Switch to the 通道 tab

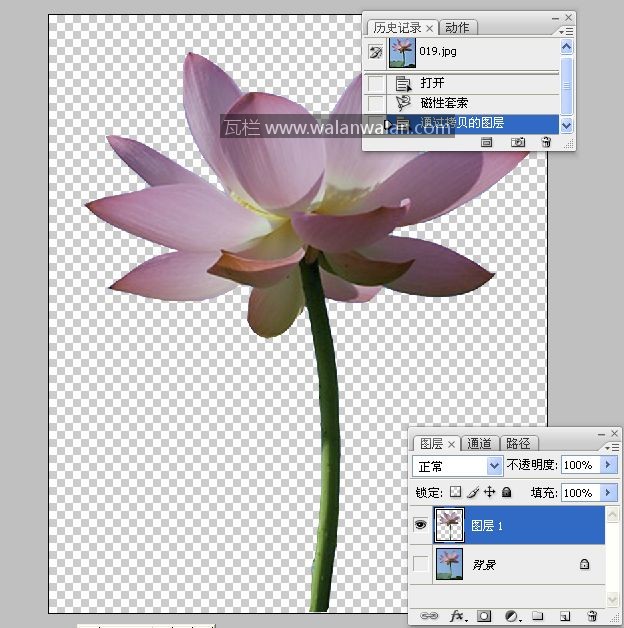(x=480, y=443)
